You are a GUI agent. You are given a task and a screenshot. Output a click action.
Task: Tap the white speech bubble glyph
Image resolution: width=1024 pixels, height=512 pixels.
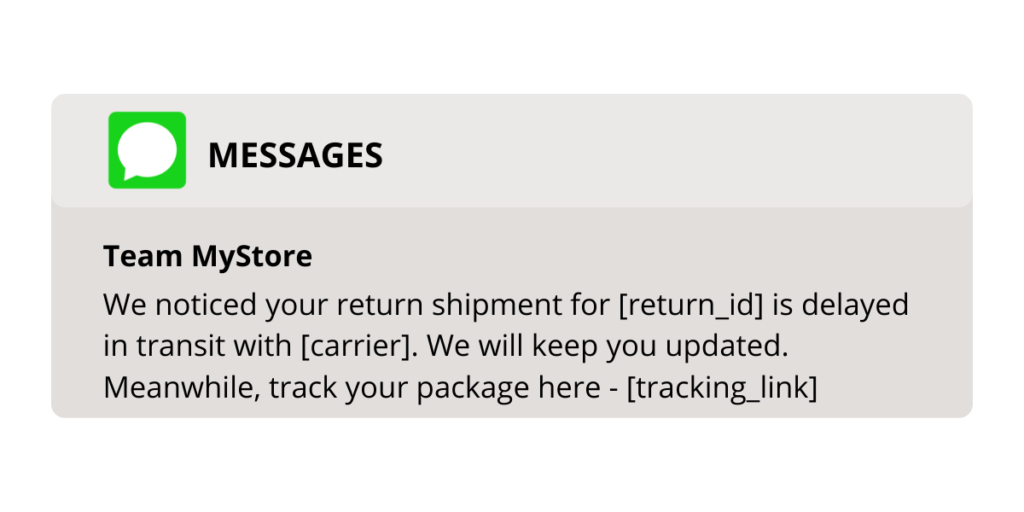[x=147, y=151]
